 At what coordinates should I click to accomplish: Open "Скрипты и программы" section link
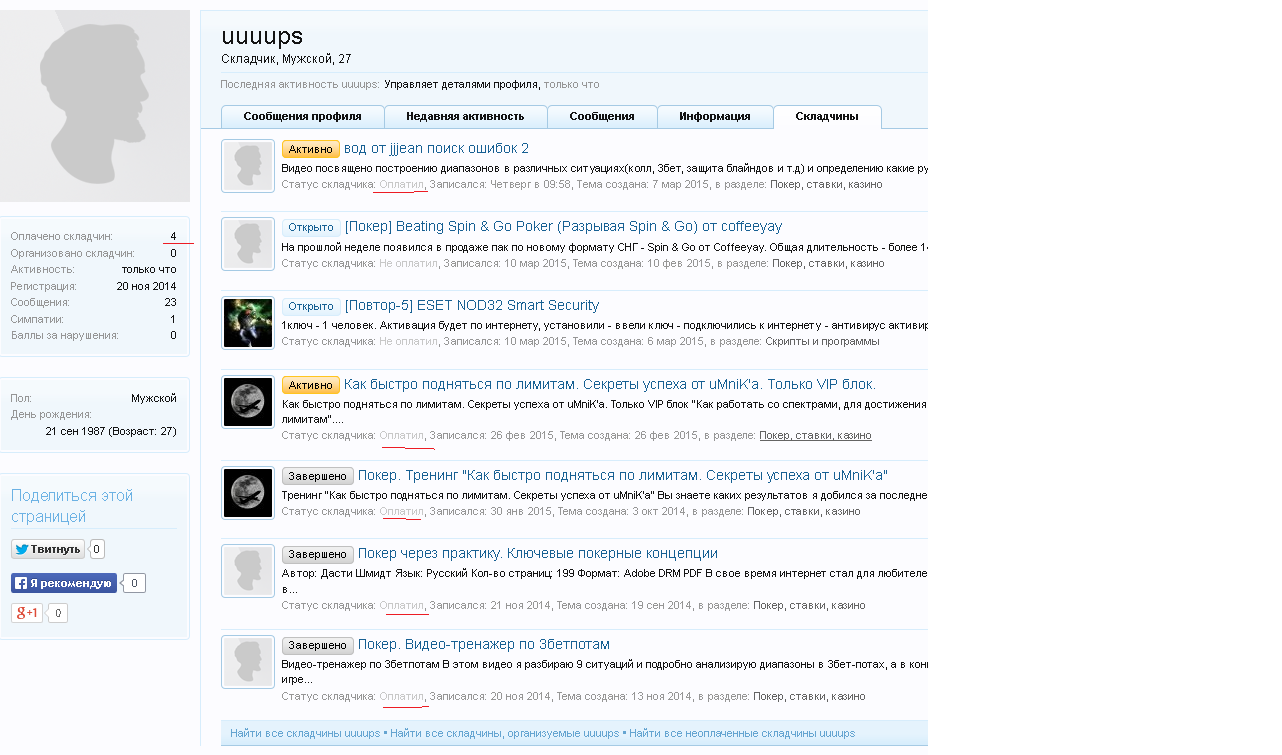point(822,342)
